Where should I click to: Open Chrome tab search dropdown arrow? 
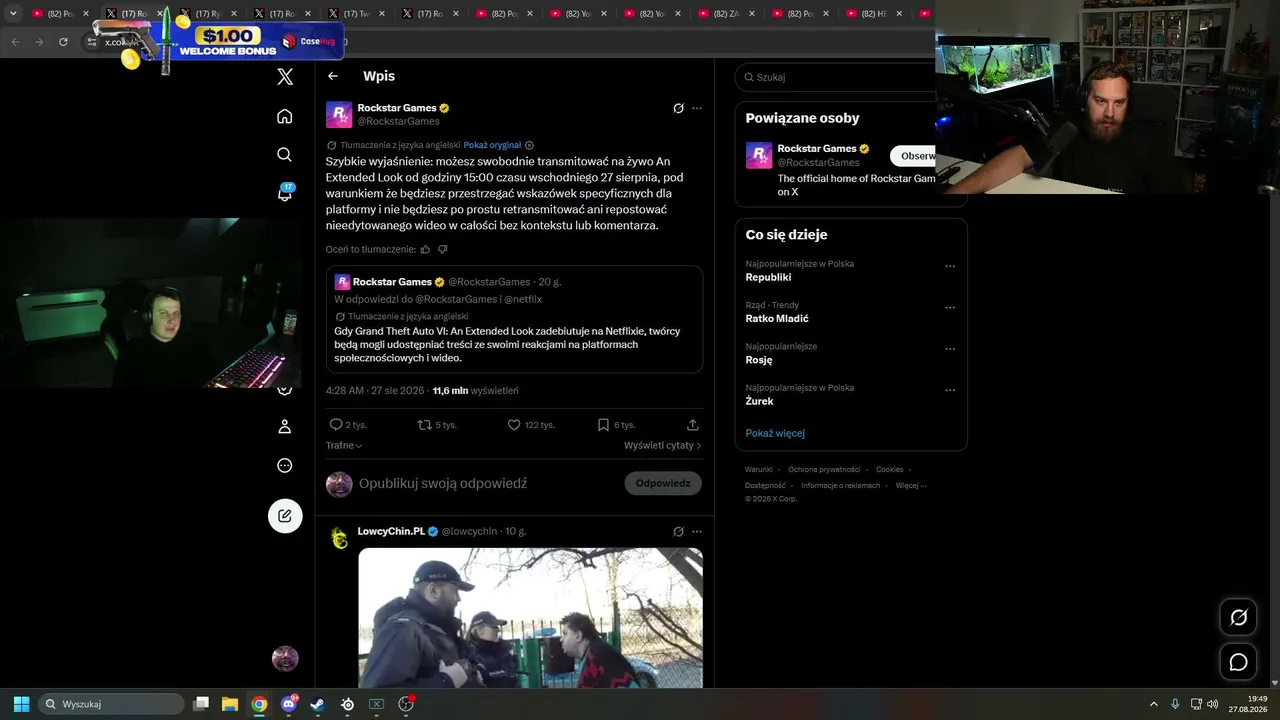click(13, 13)
